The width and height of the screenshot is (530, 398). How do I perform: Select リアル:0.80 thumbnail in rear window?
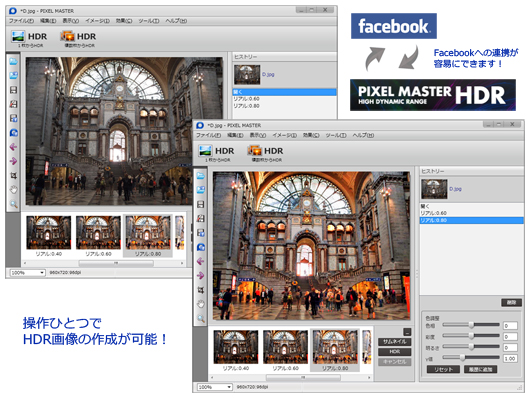pyautogui.click(x=148, y=236)
